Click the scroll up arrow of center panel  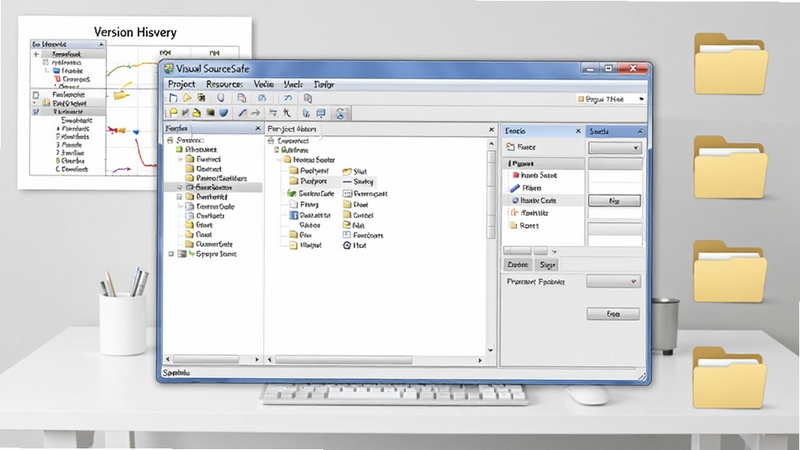click(x=491, y=144)
